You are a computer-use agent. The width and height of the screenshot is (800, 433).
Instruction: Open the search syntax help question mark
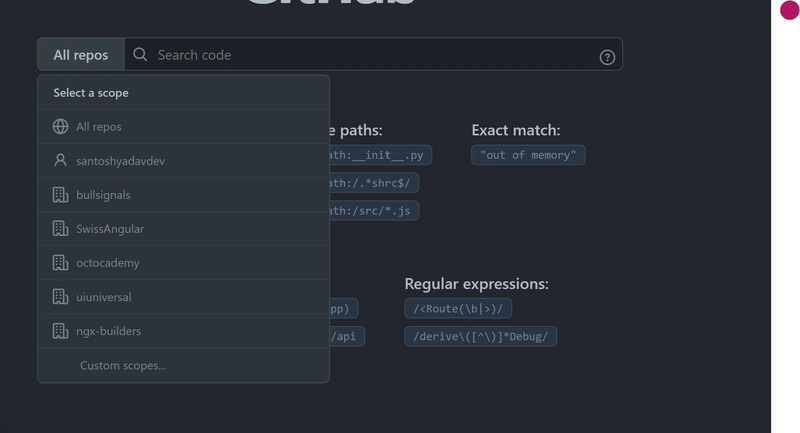tap(607, 57)
